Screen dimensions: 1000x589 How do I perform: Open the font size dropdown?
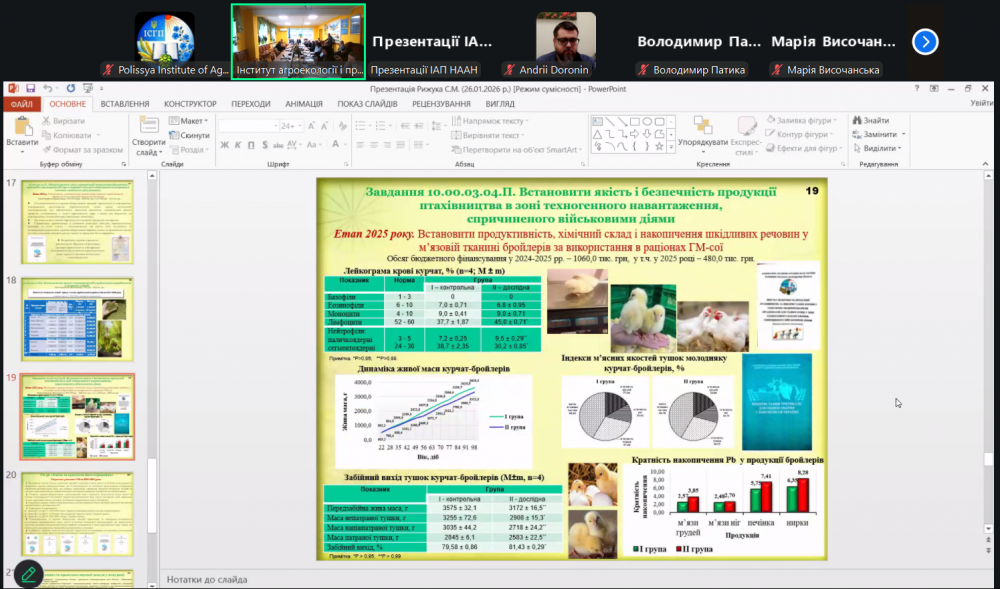coord(298,126)
